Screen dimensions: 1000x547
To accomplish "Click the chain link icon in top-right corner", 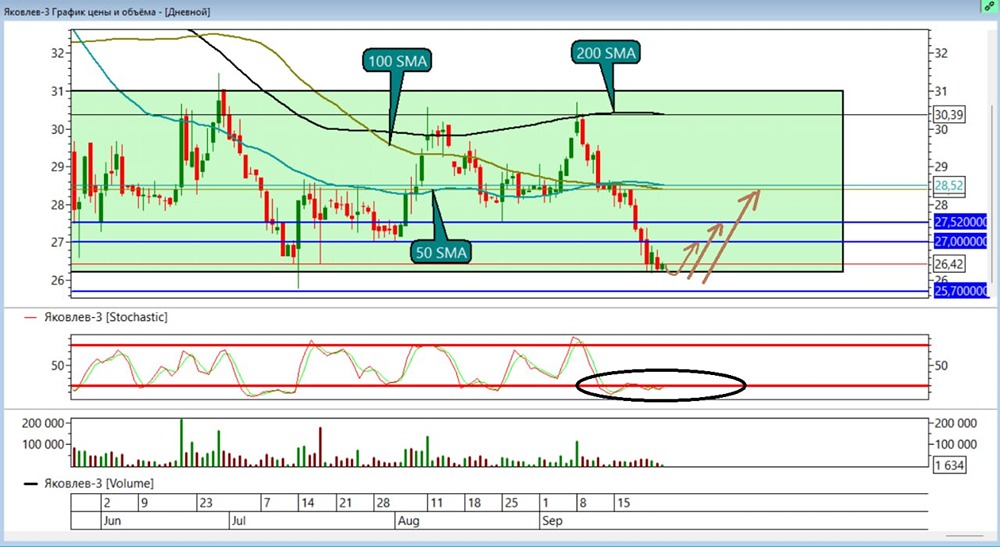I will tap(989, 7).
